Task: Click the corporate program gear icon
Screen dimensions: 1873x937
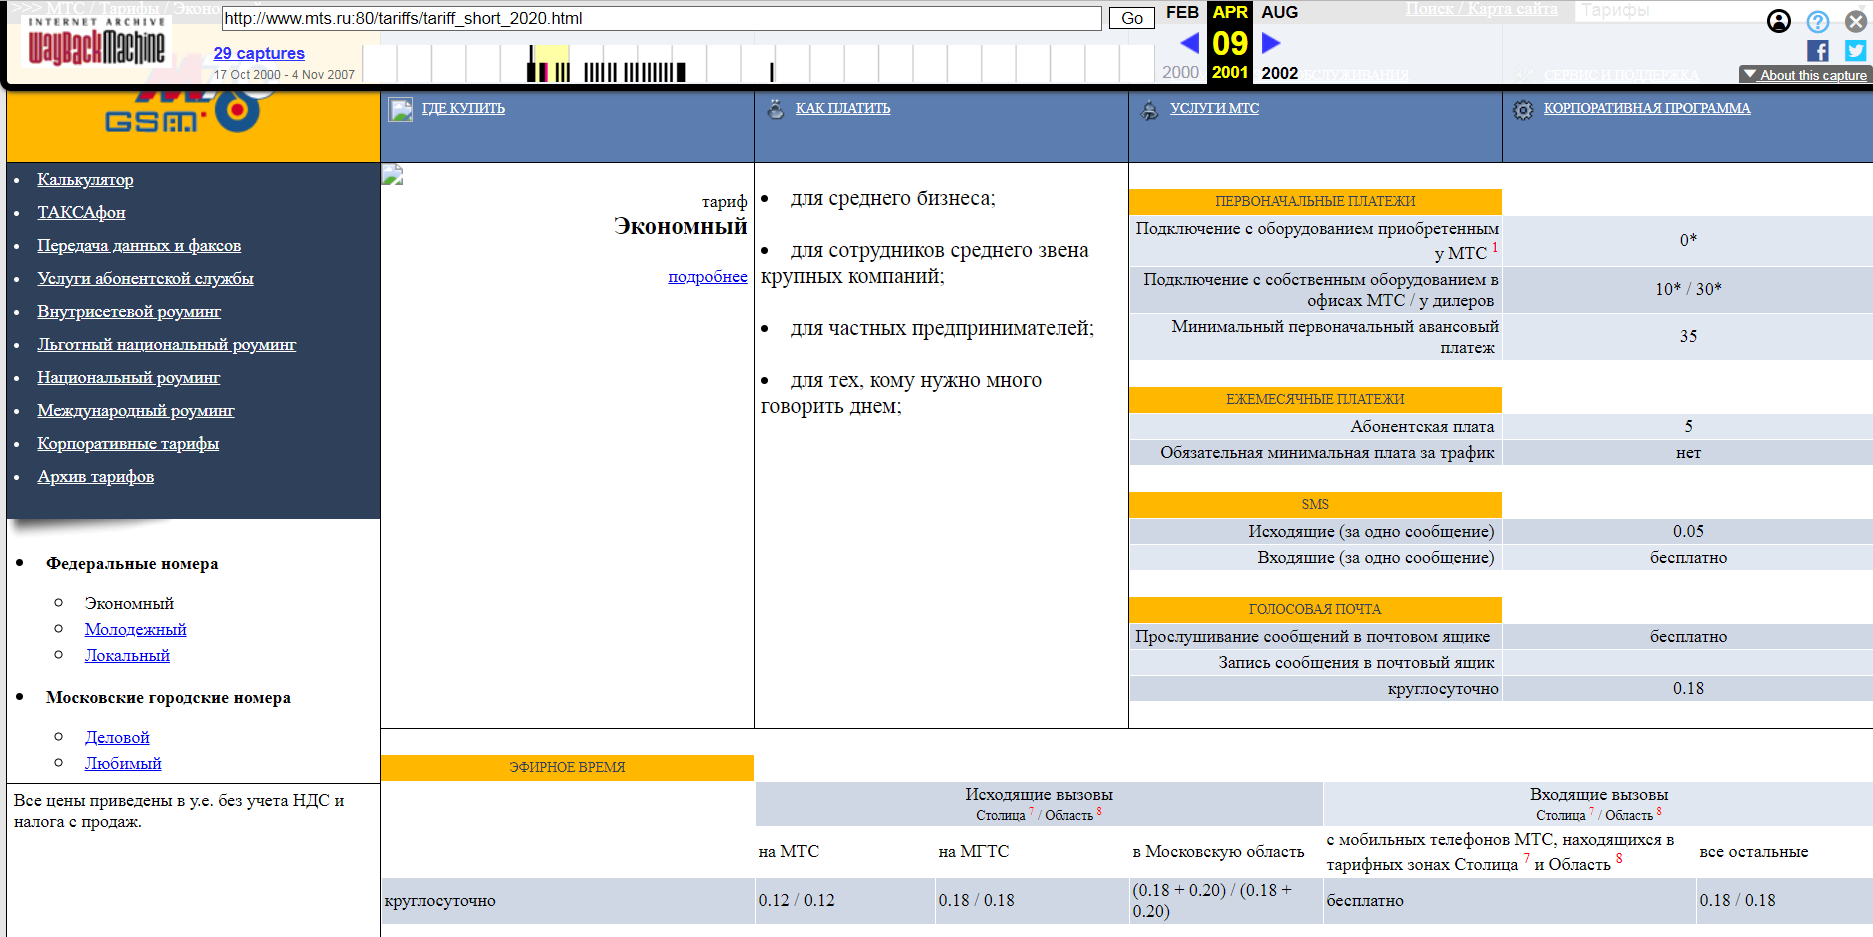Action: coord(1523,110)
